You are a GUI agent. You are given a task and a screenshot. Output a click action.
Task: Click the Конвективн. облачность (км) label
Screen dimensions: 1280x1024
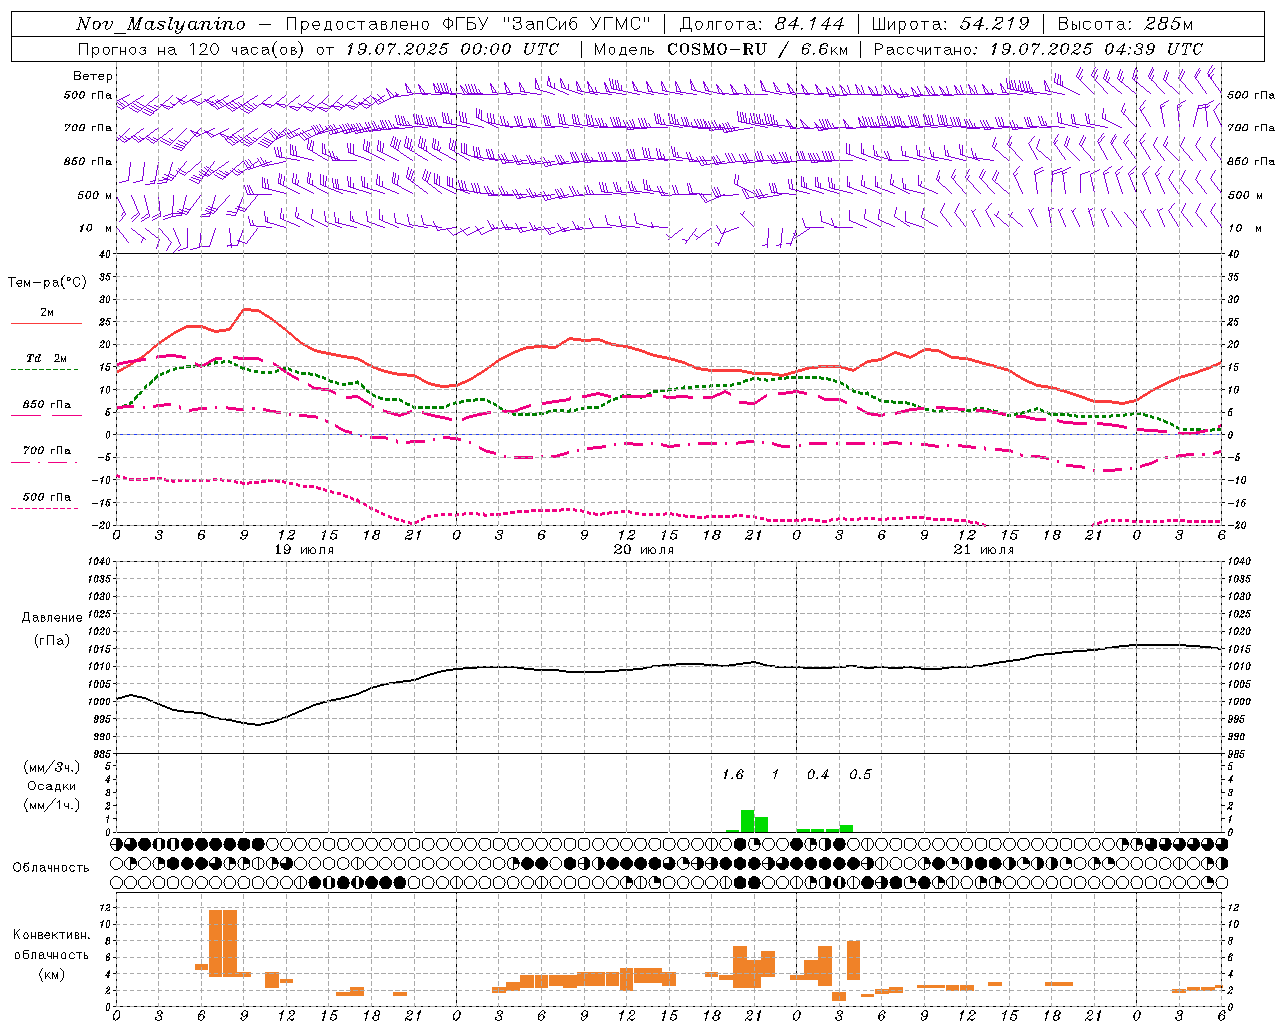(51, 954)
